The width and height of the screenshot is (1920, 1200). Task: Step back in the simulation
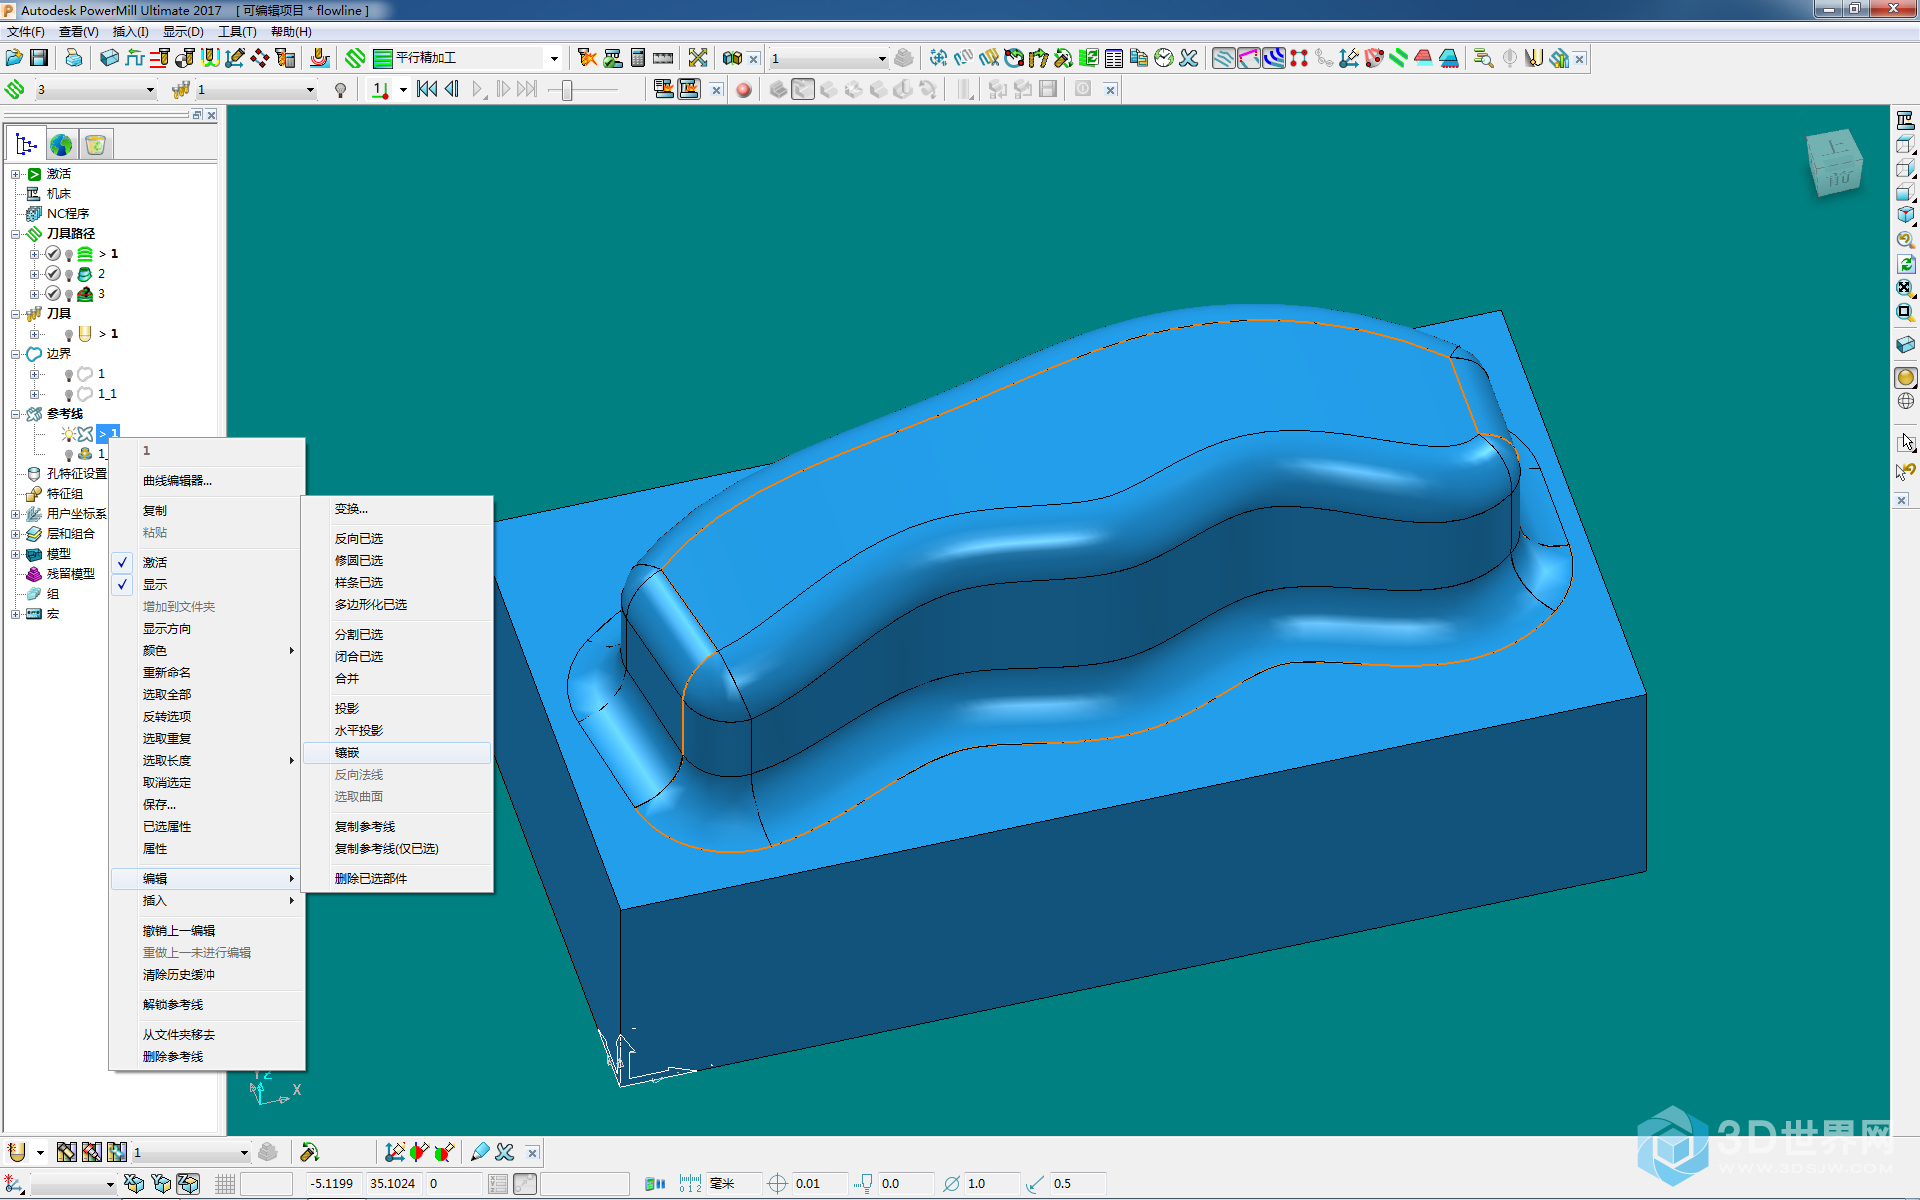[452, 90]
